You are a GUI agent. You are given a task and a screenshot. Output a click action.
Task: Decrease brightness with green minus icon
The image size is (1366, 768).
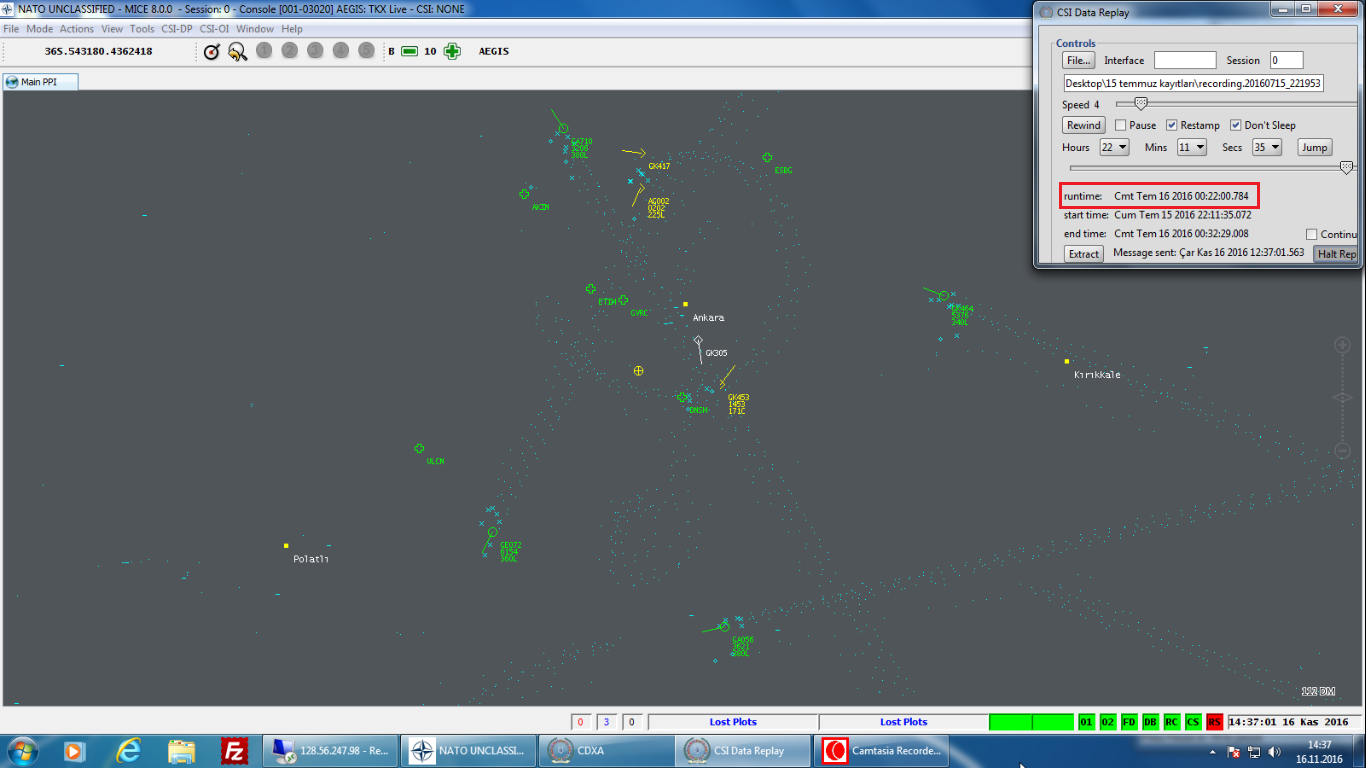click(x=409, y=51)
